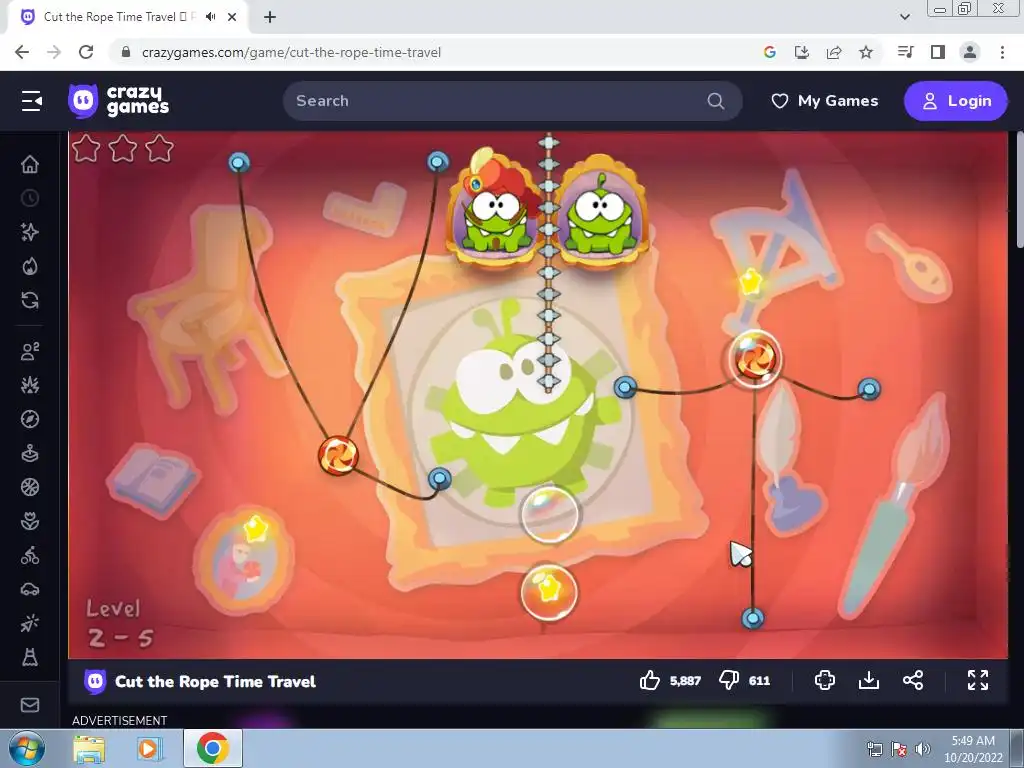Viewport: 1024px width, 768px height.
Task: Open Chrome three-dot menu
Action: tap(1002, 52)
